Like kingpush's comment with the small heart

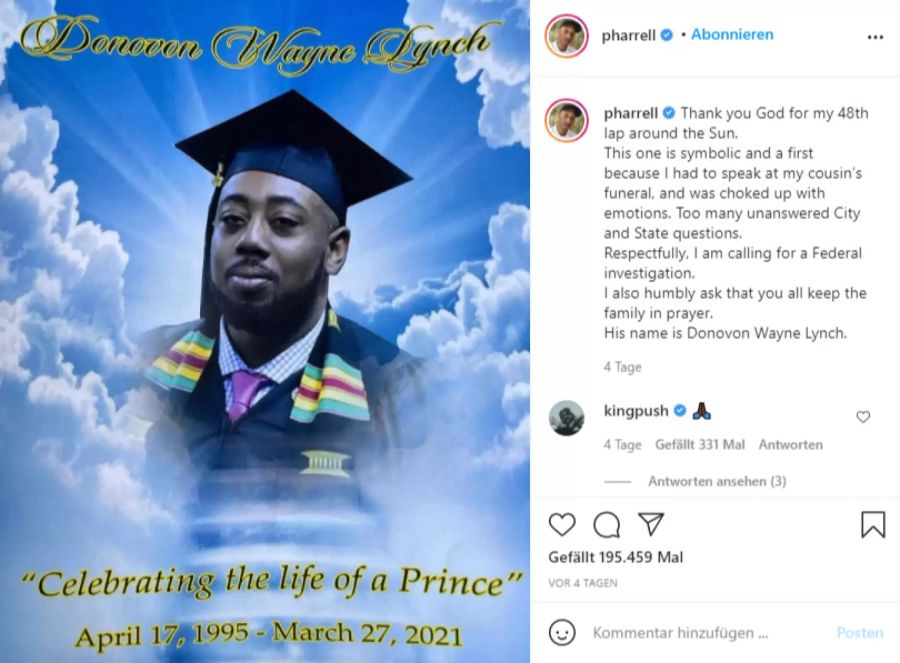[863, 417]
